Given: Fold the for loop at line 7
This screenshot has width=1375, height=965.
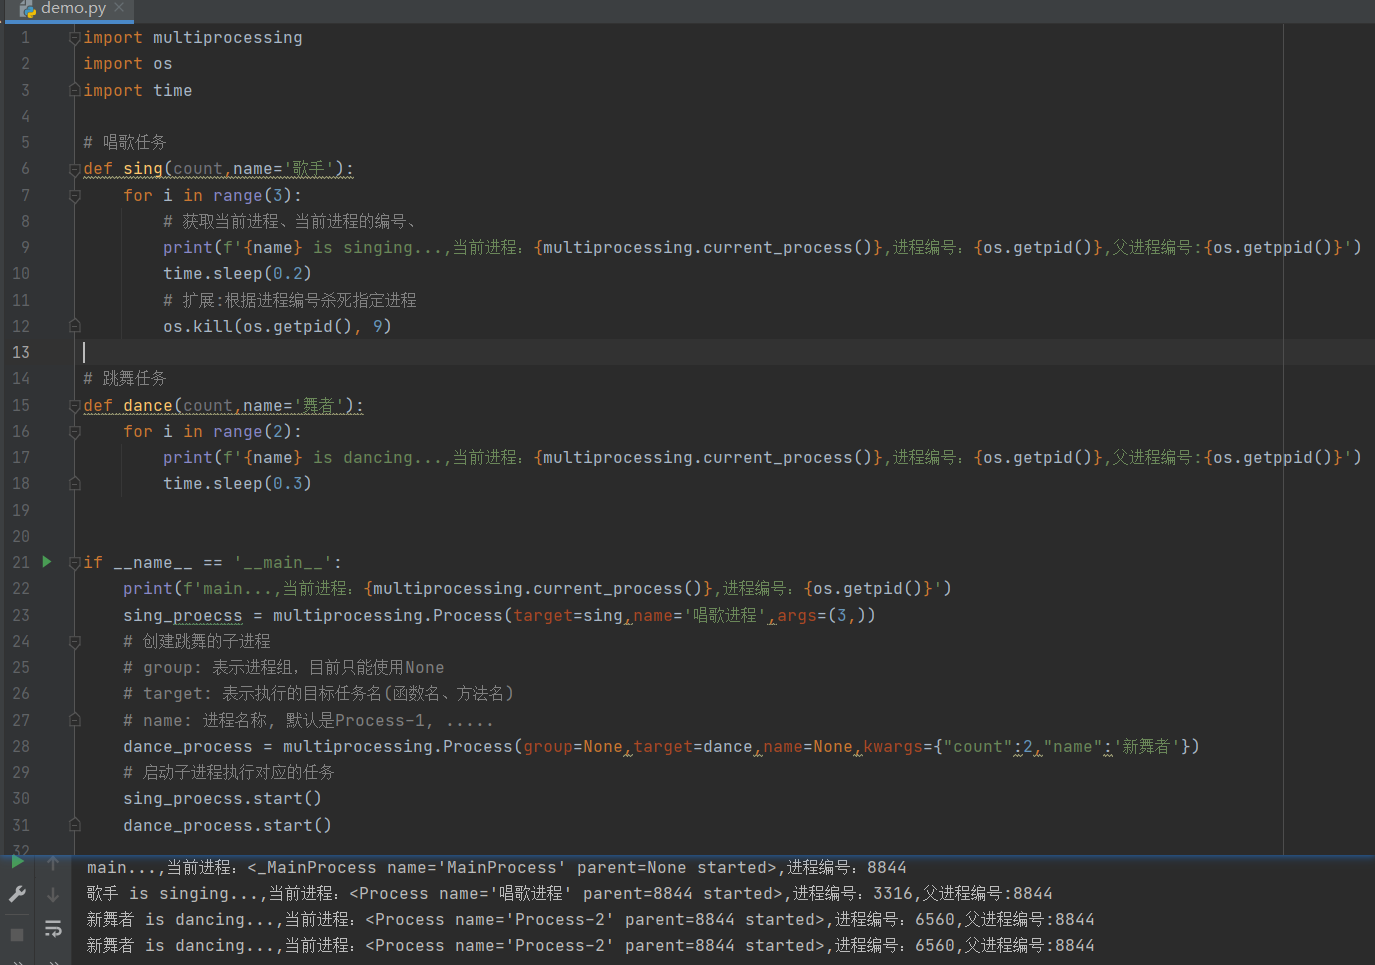Looking at the screenshot, I should (x=74, y=196).
